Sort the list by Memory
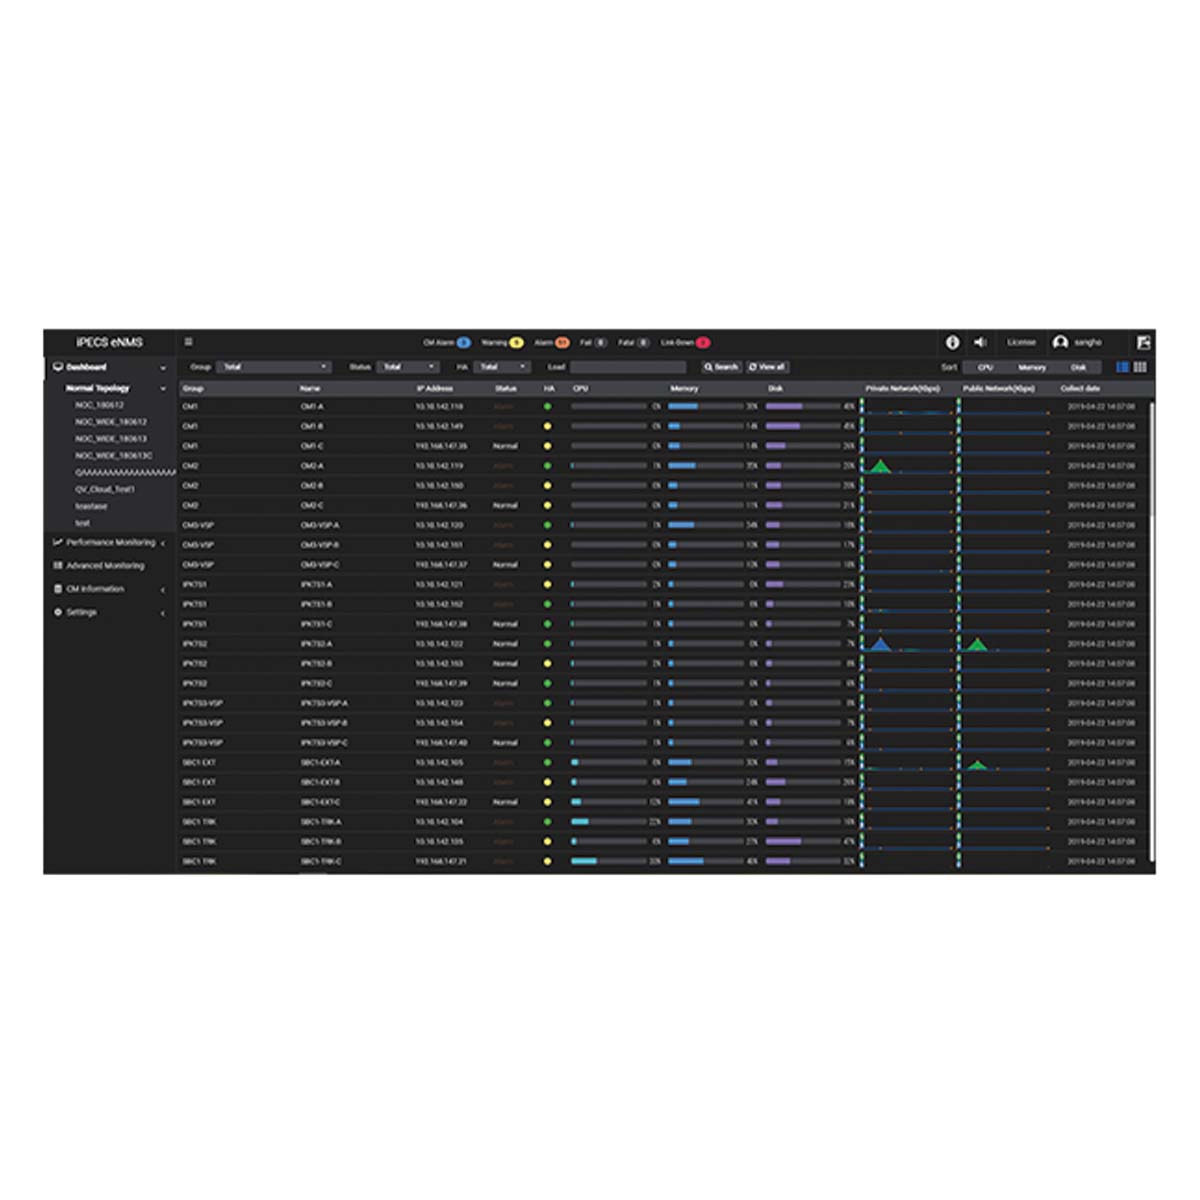Viewport: 1200px width, 1200px height. tap(1032, 367)
